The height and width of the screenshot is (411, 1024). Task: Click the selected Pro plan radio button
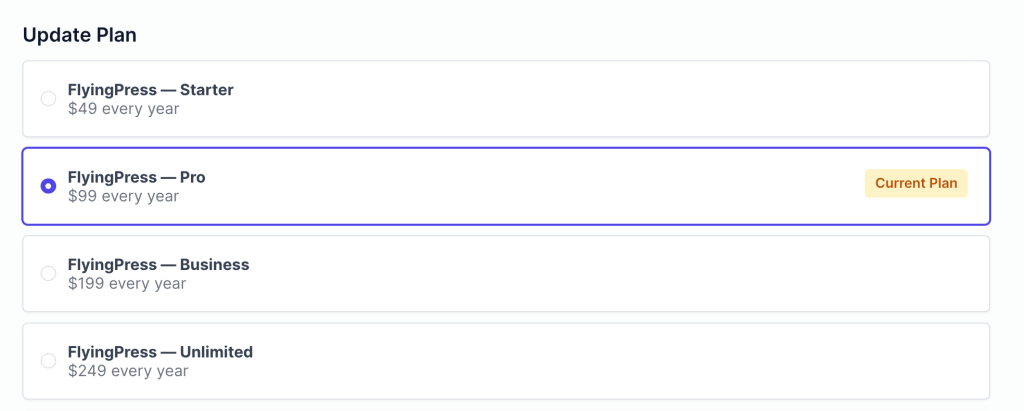point(48,186)
